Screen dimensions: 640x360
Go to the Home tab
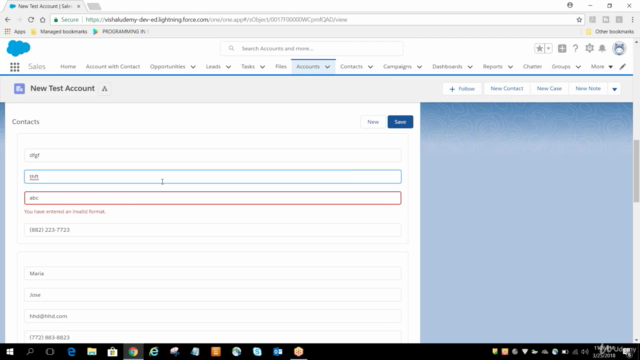pos(68,67)
